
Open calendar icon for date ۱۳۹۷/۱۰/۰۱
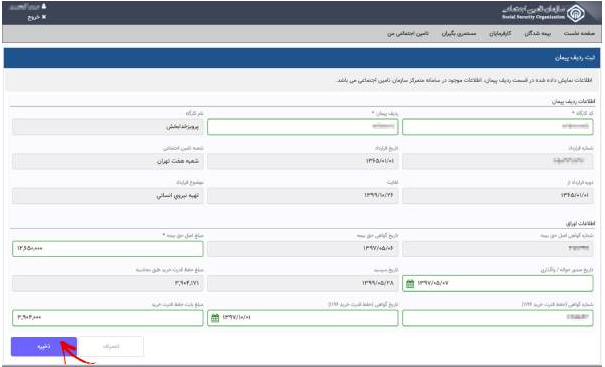point(215,318)
